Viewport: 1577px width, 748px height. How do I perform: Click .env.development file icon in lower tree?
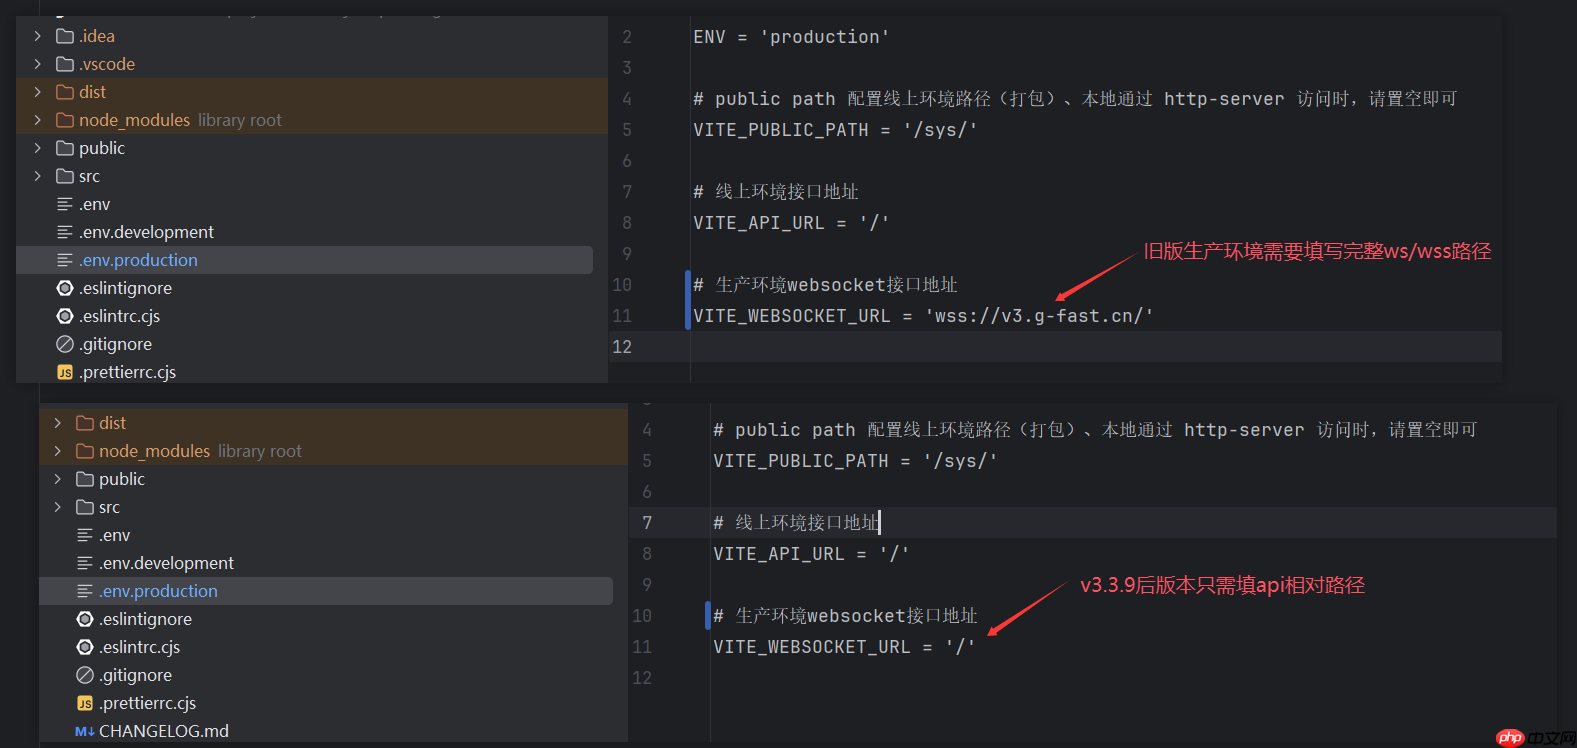coord(85,563)
